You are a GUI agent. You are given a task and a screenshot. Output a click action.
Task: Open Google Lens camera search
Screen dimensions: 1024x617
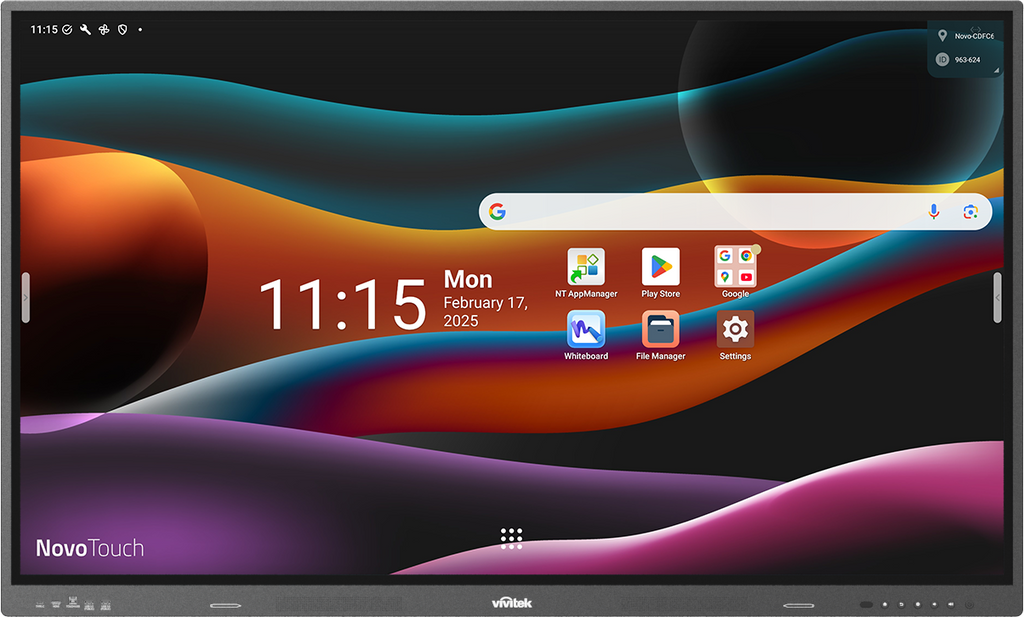tap(970, 212)
